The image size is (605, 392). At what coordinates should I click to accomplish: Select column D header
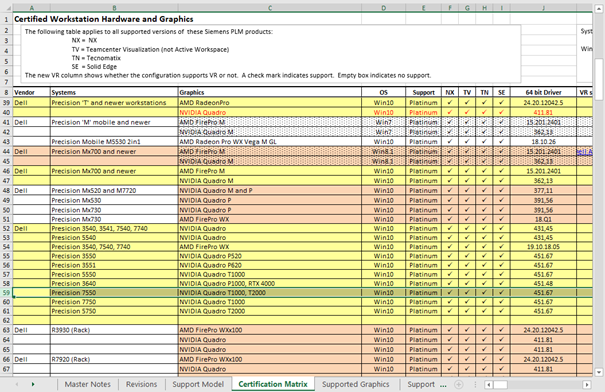click(x=384, y=8)
